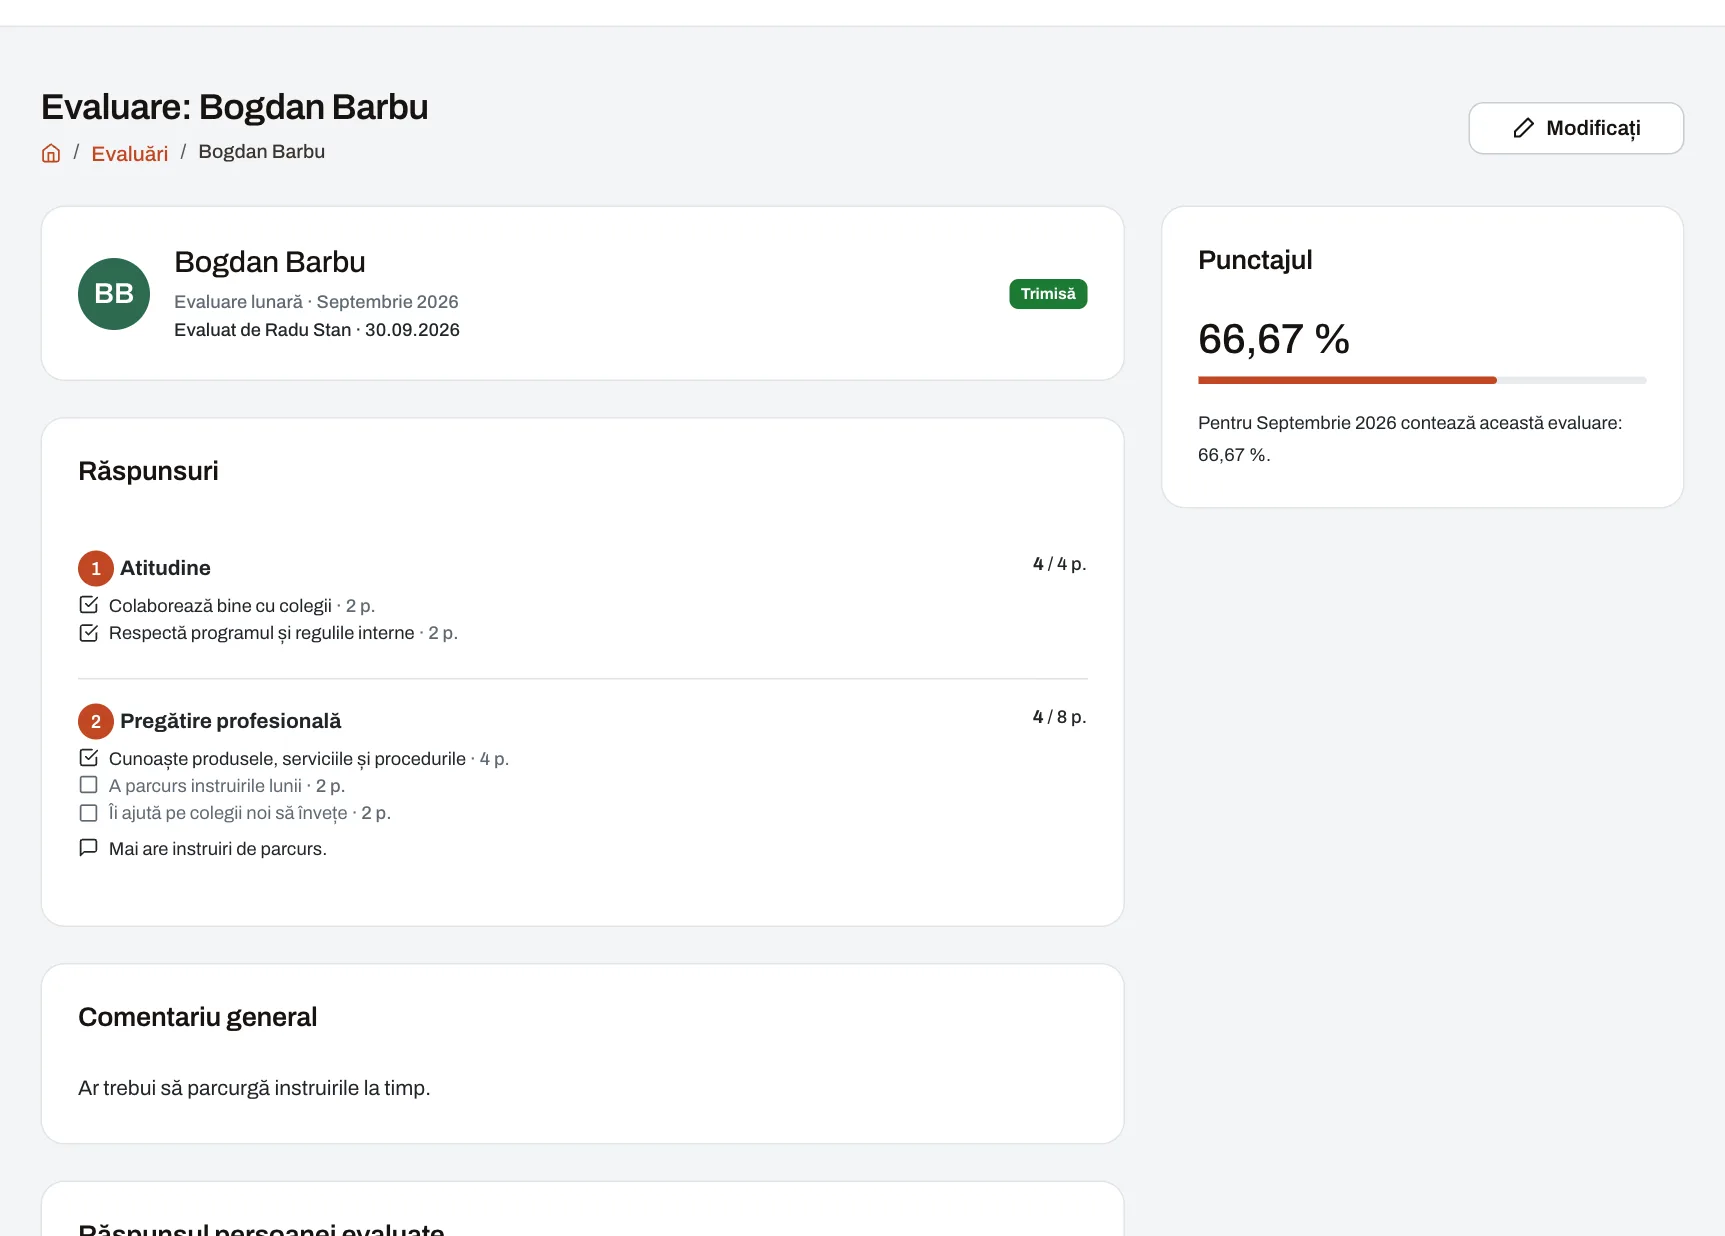Screen dimensions: 1725x1236
Task: Click the 'Evaluare lunară · Septembrie 2026' subtitle
Action: (x=316, y=302)
